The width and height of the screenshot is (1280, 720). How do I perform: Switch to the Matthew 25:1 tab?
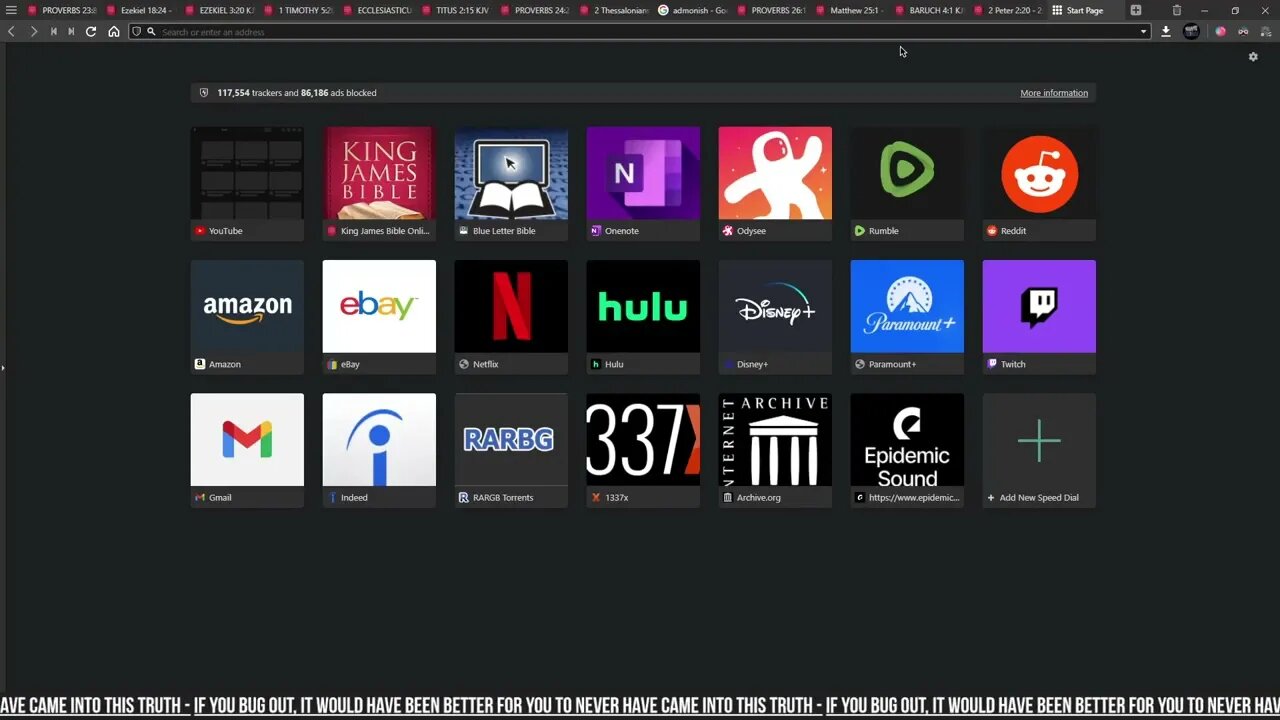pyautogui.click(x=851, y=10)
